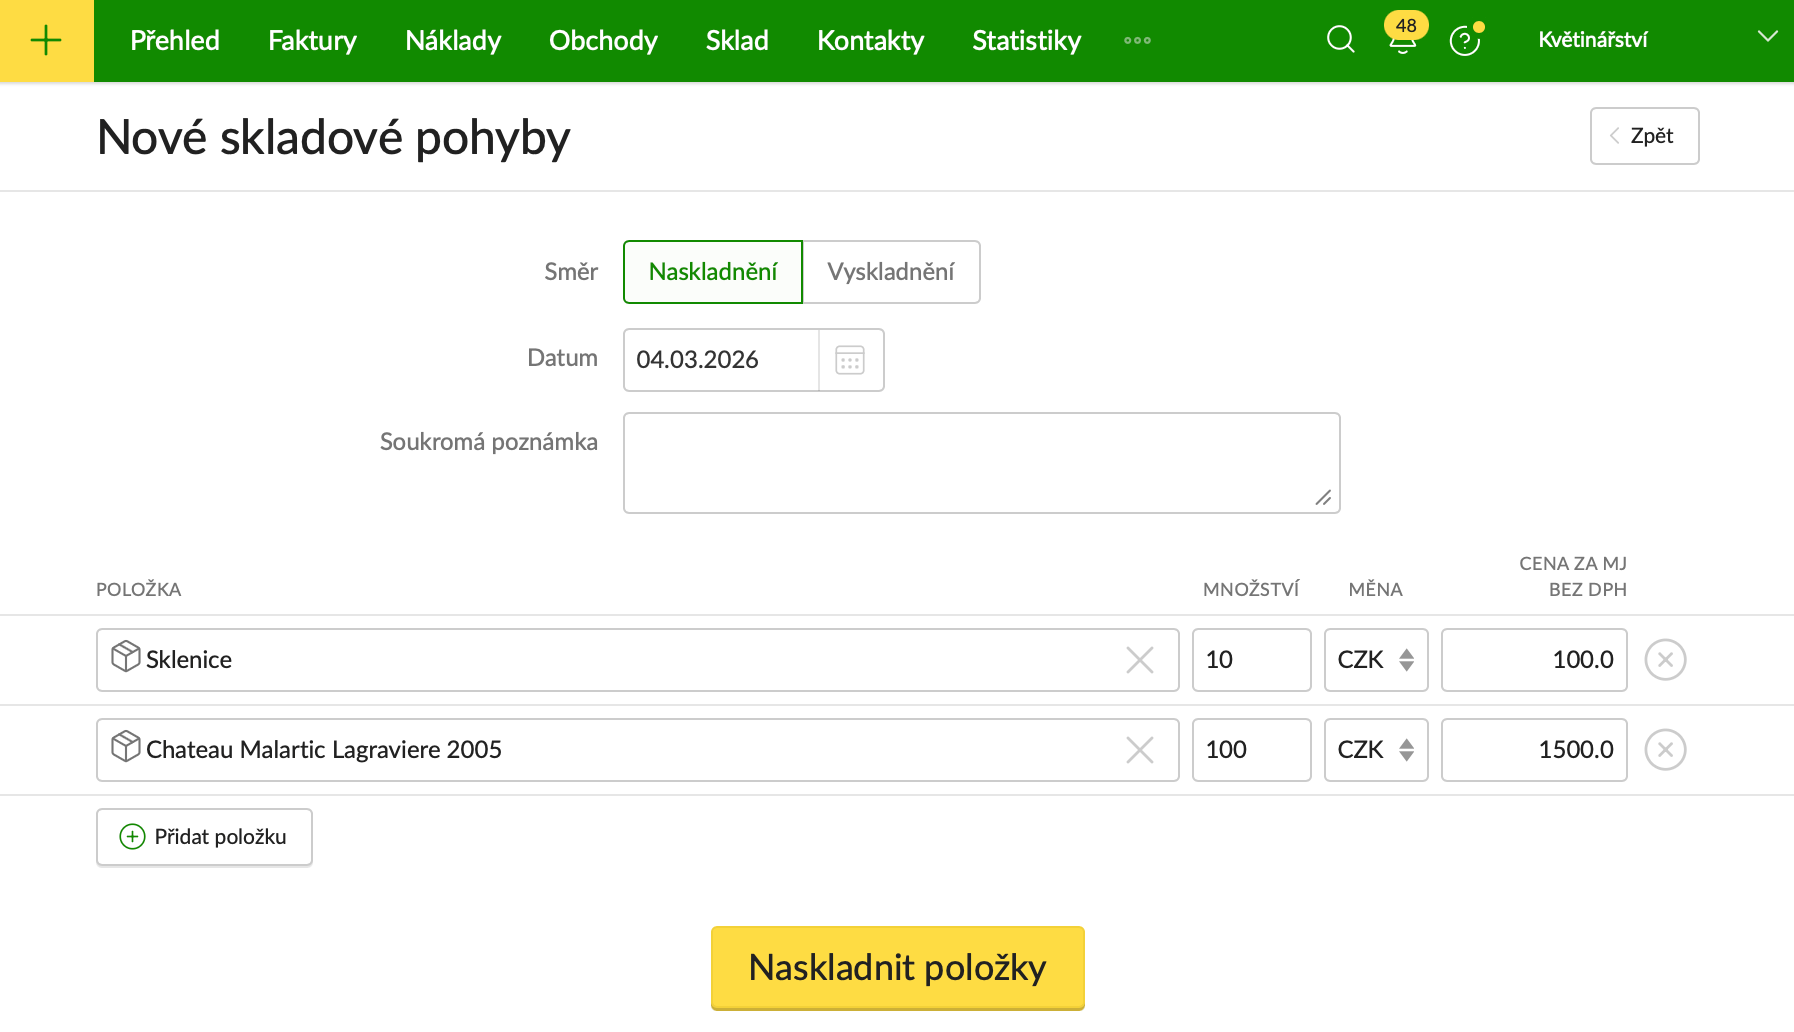This screenshot has width=1794, height=1032.
Task: Open the search magnifier icon
Action: point(1340,40)
